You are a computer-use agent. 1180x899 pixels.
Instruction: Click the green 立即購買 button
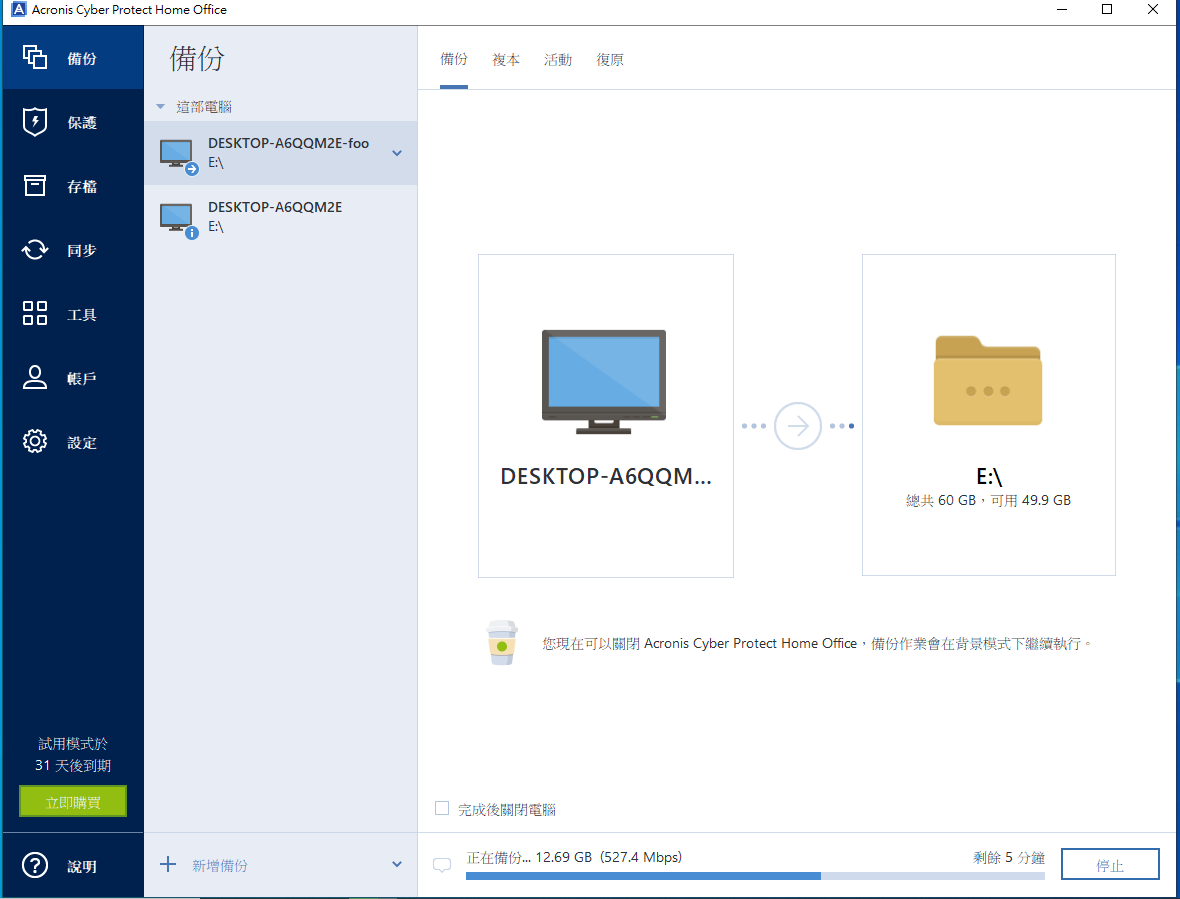pyautogui.click(x=73, y=801)
